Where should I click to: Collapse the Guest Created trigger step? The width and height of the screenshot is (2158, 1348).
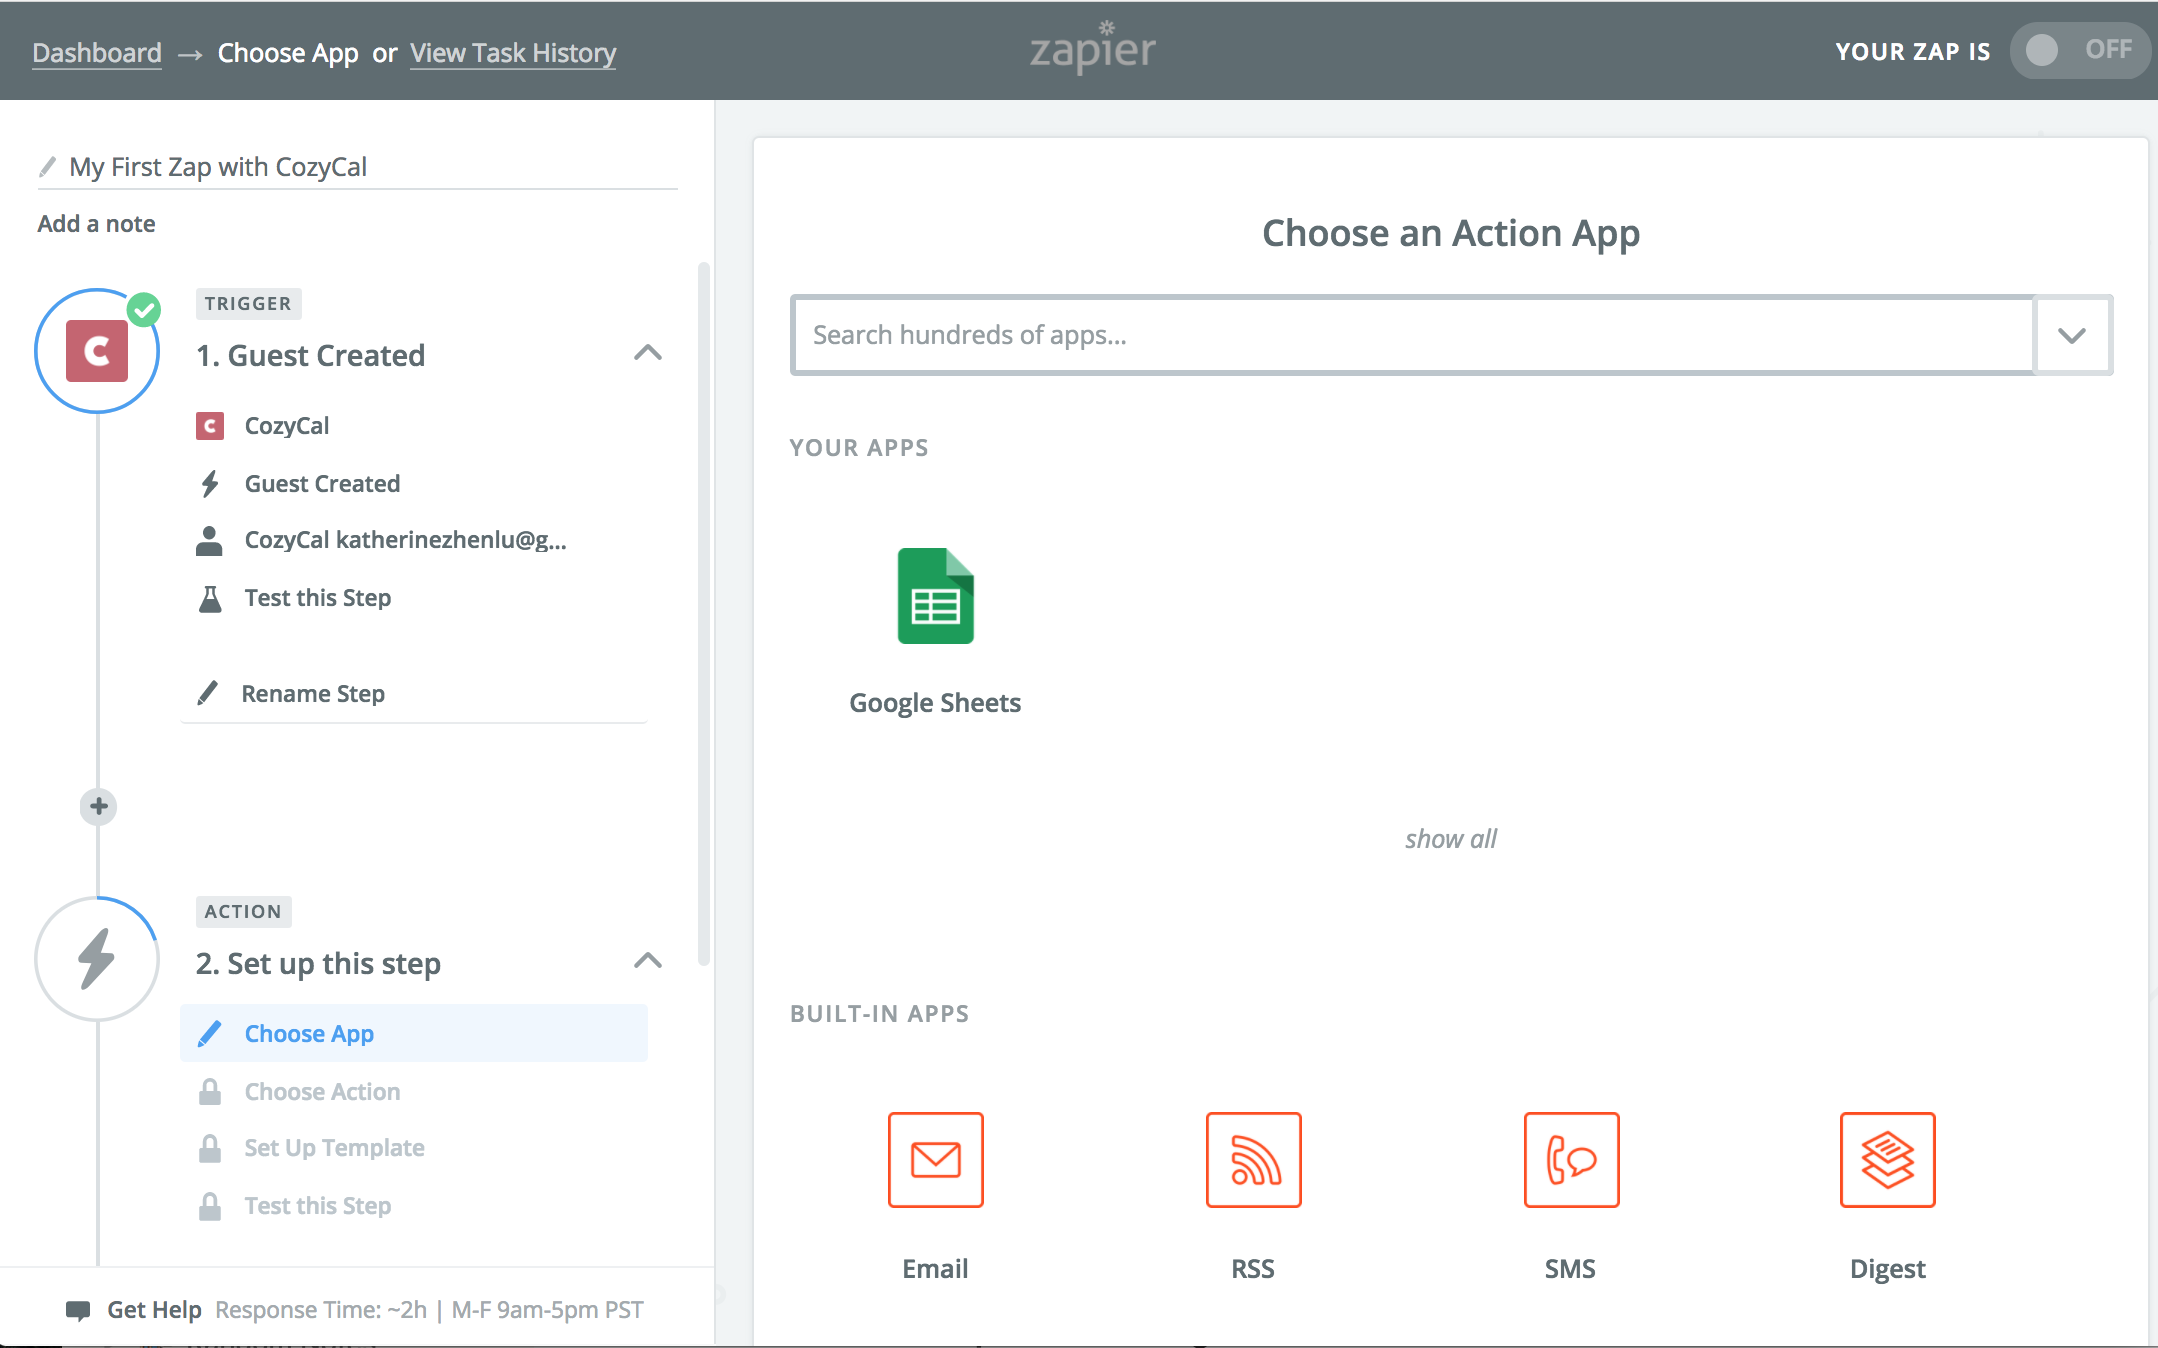[648, 353]
